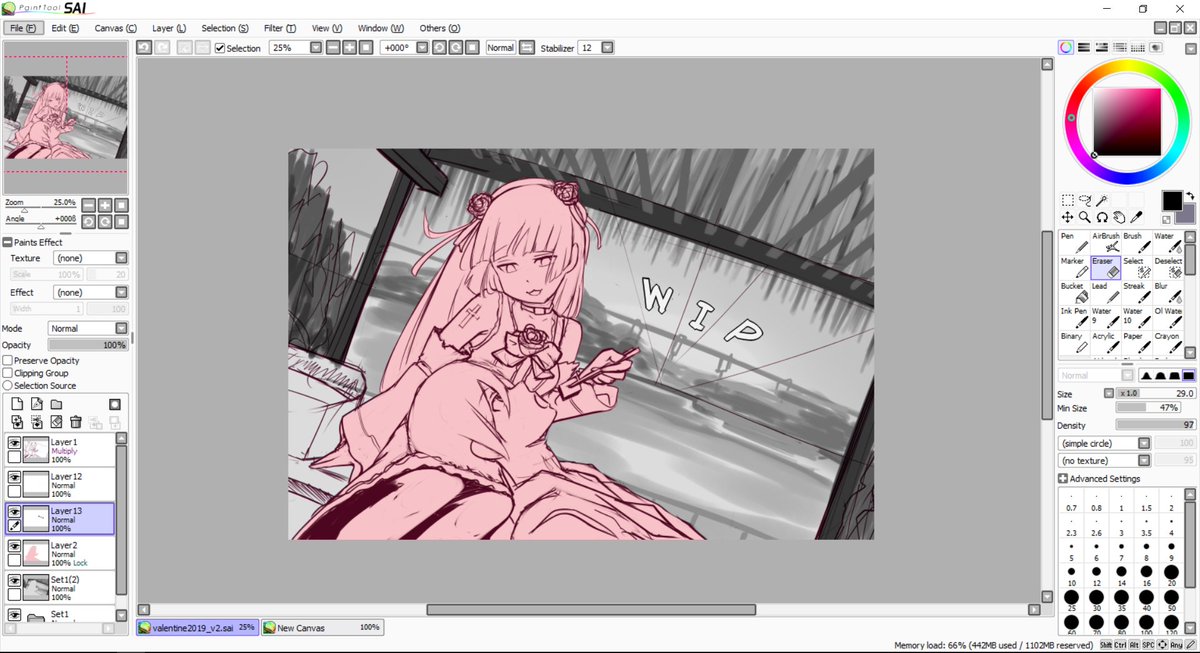Choose the lasso selection tool
The width and height of the screenshot is (1200, 653).
click(x=1085, y=200)
